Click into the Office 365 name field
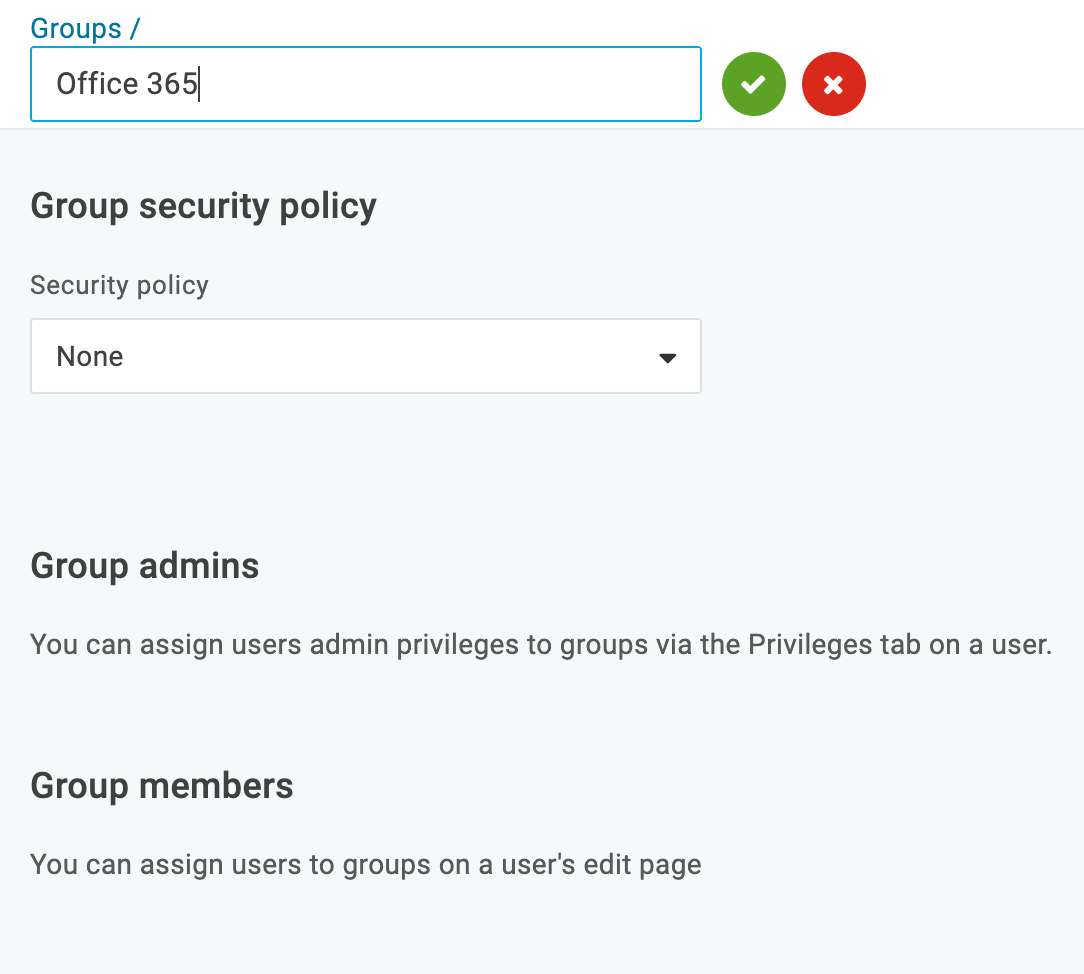1084x974 pixels. (366, 84)
